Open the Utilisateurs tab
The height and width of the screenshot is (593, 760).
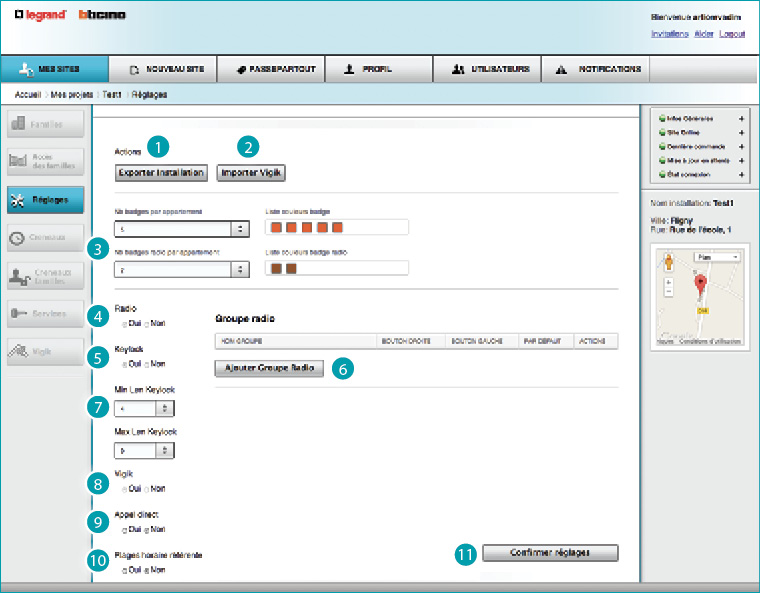point(490,70)
